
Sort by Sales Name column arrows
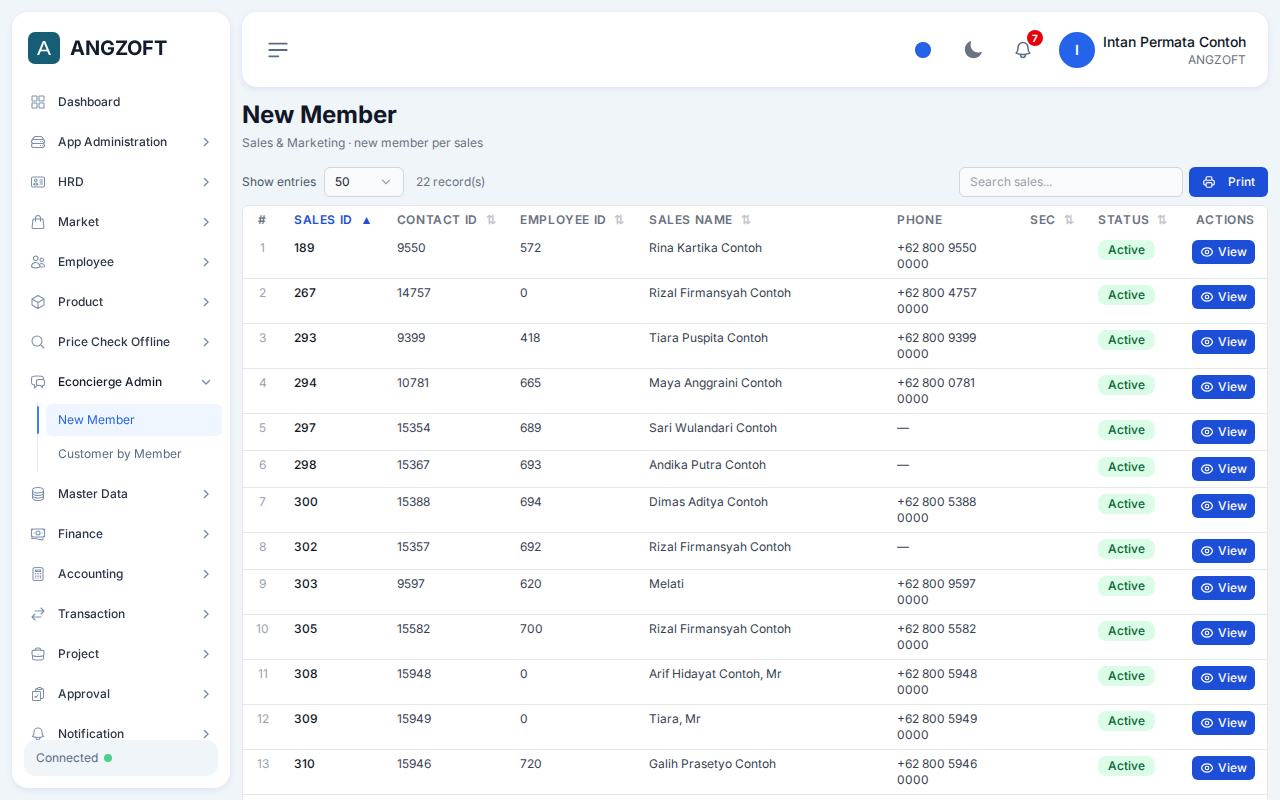point(746,220)
